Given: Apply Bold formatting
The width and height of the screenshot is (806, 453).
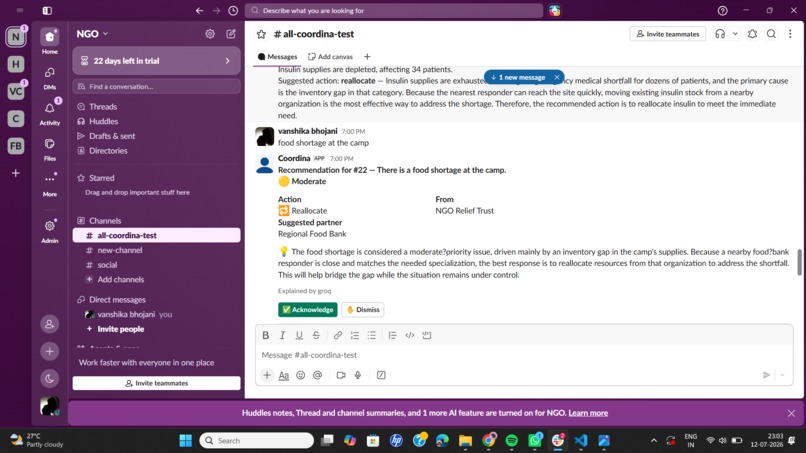Looking at the screenshot, I should pos(265,335).
